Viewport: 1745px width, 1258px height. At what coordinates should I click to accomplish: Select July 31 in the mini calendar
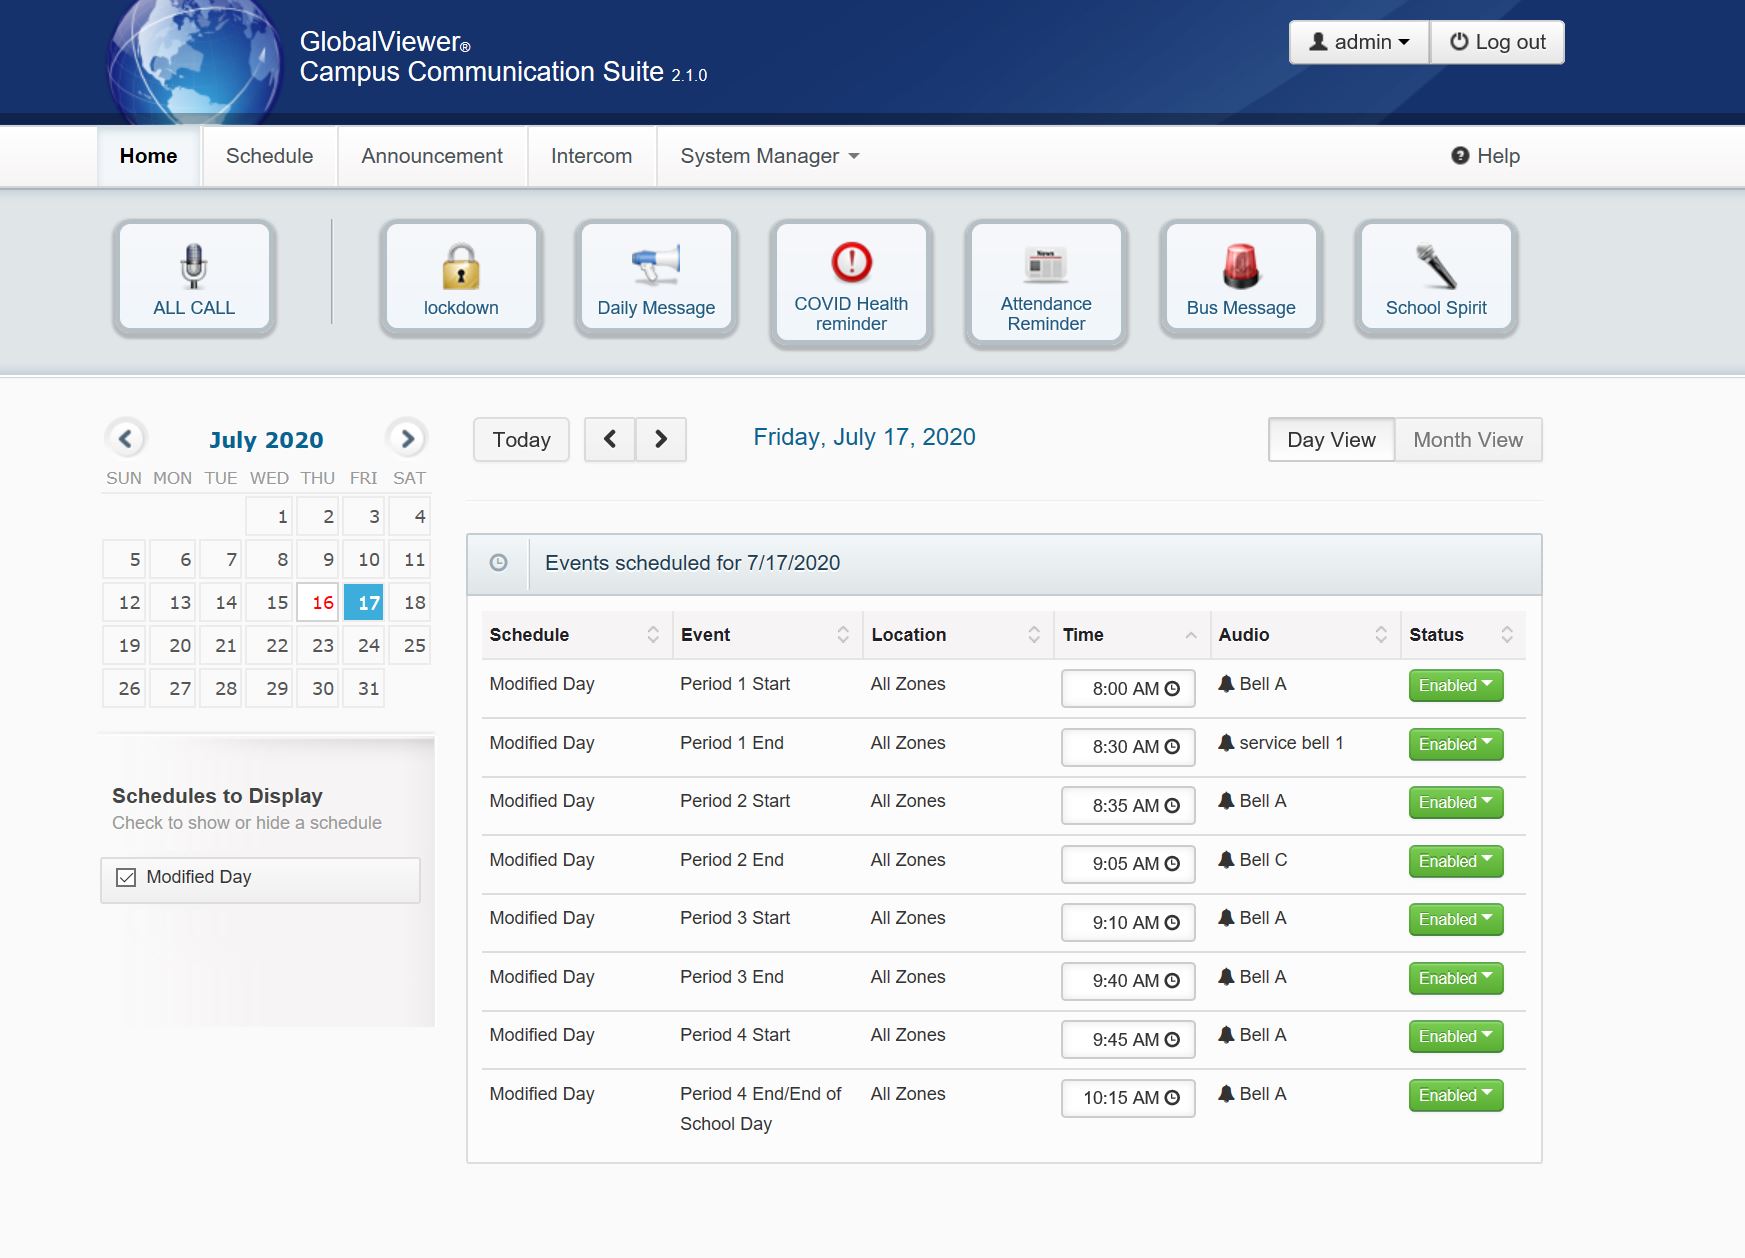point(364,688)
